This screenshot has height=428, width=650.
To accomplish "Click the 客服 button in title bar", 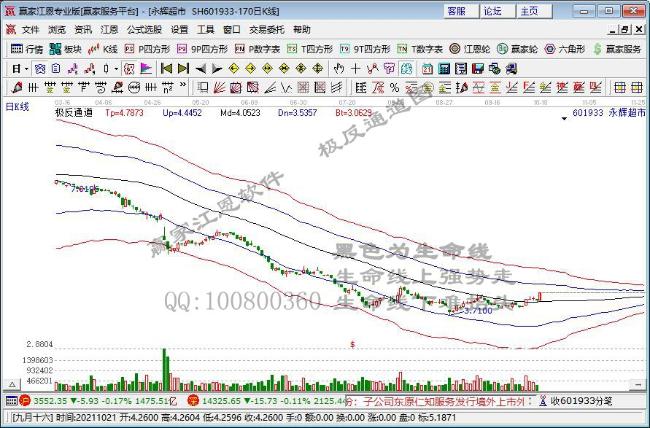I will tap(461, 11).
